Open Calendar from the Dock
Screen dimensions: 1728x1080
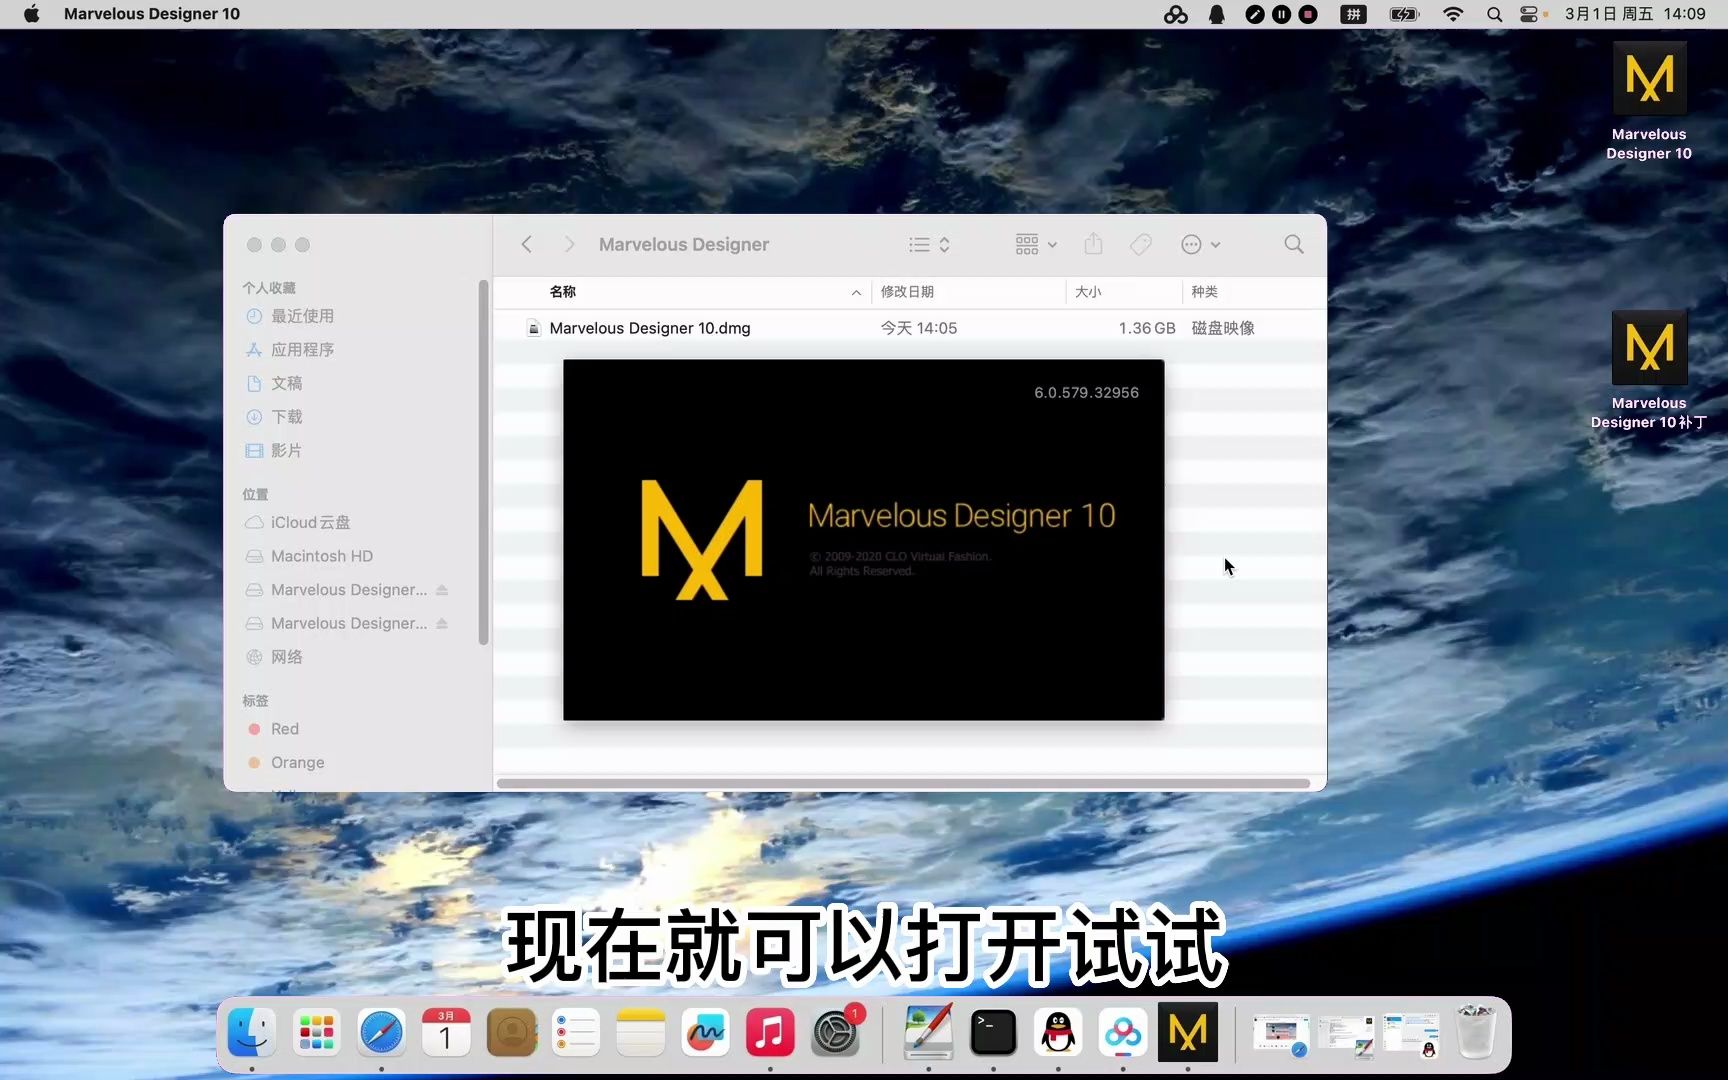(446, 1033)
